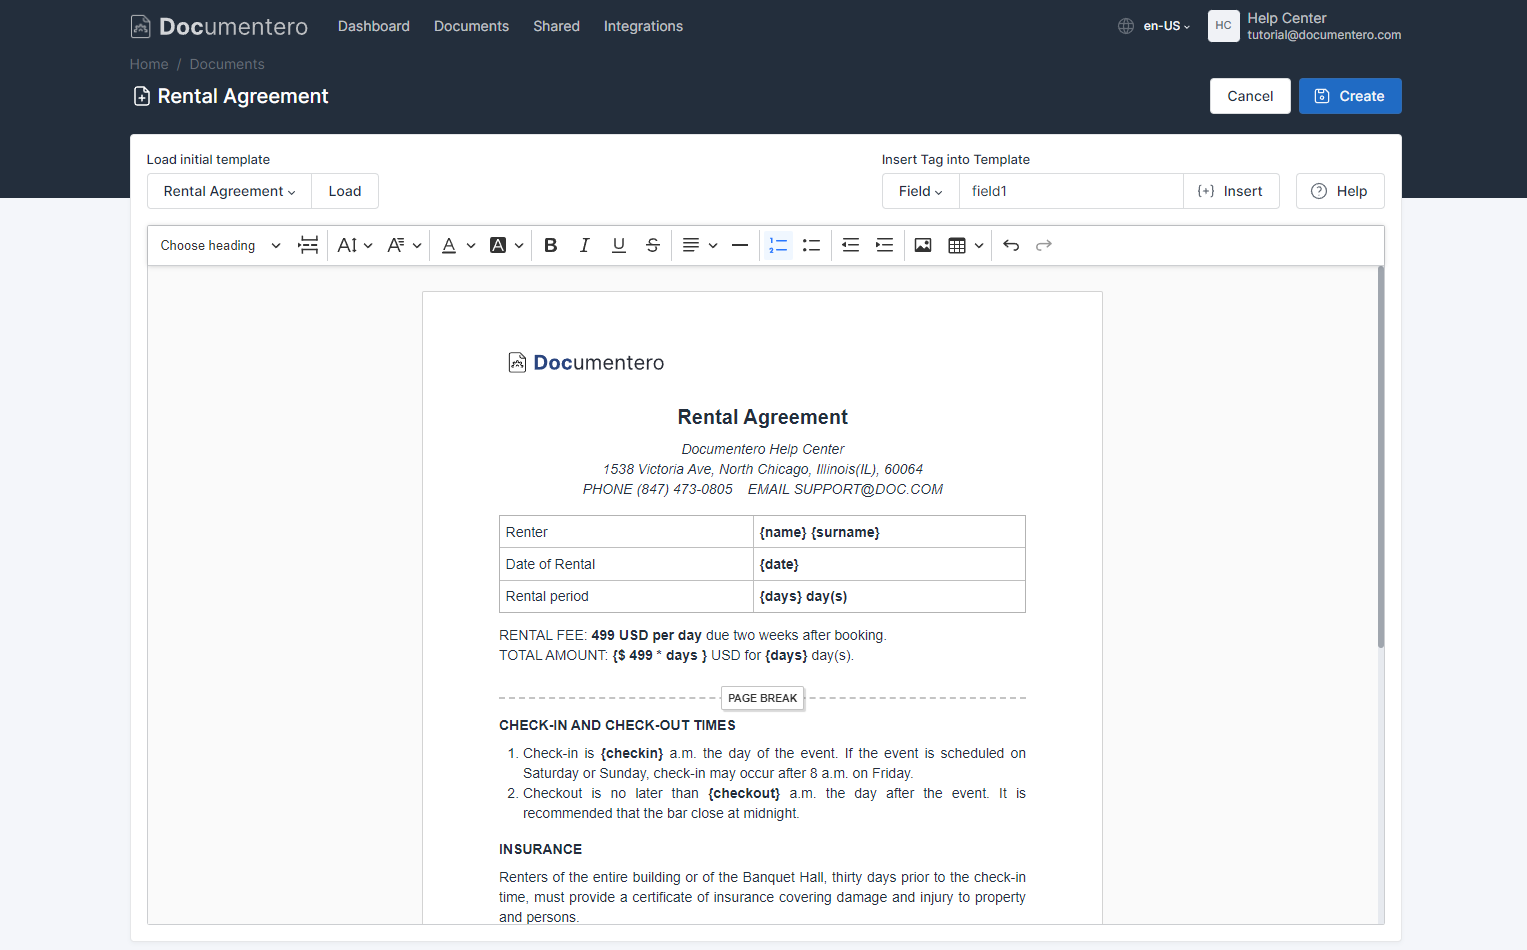The image size is (1527, 950).
Task: Click the {date} table cell
Action: click(889, 564)
